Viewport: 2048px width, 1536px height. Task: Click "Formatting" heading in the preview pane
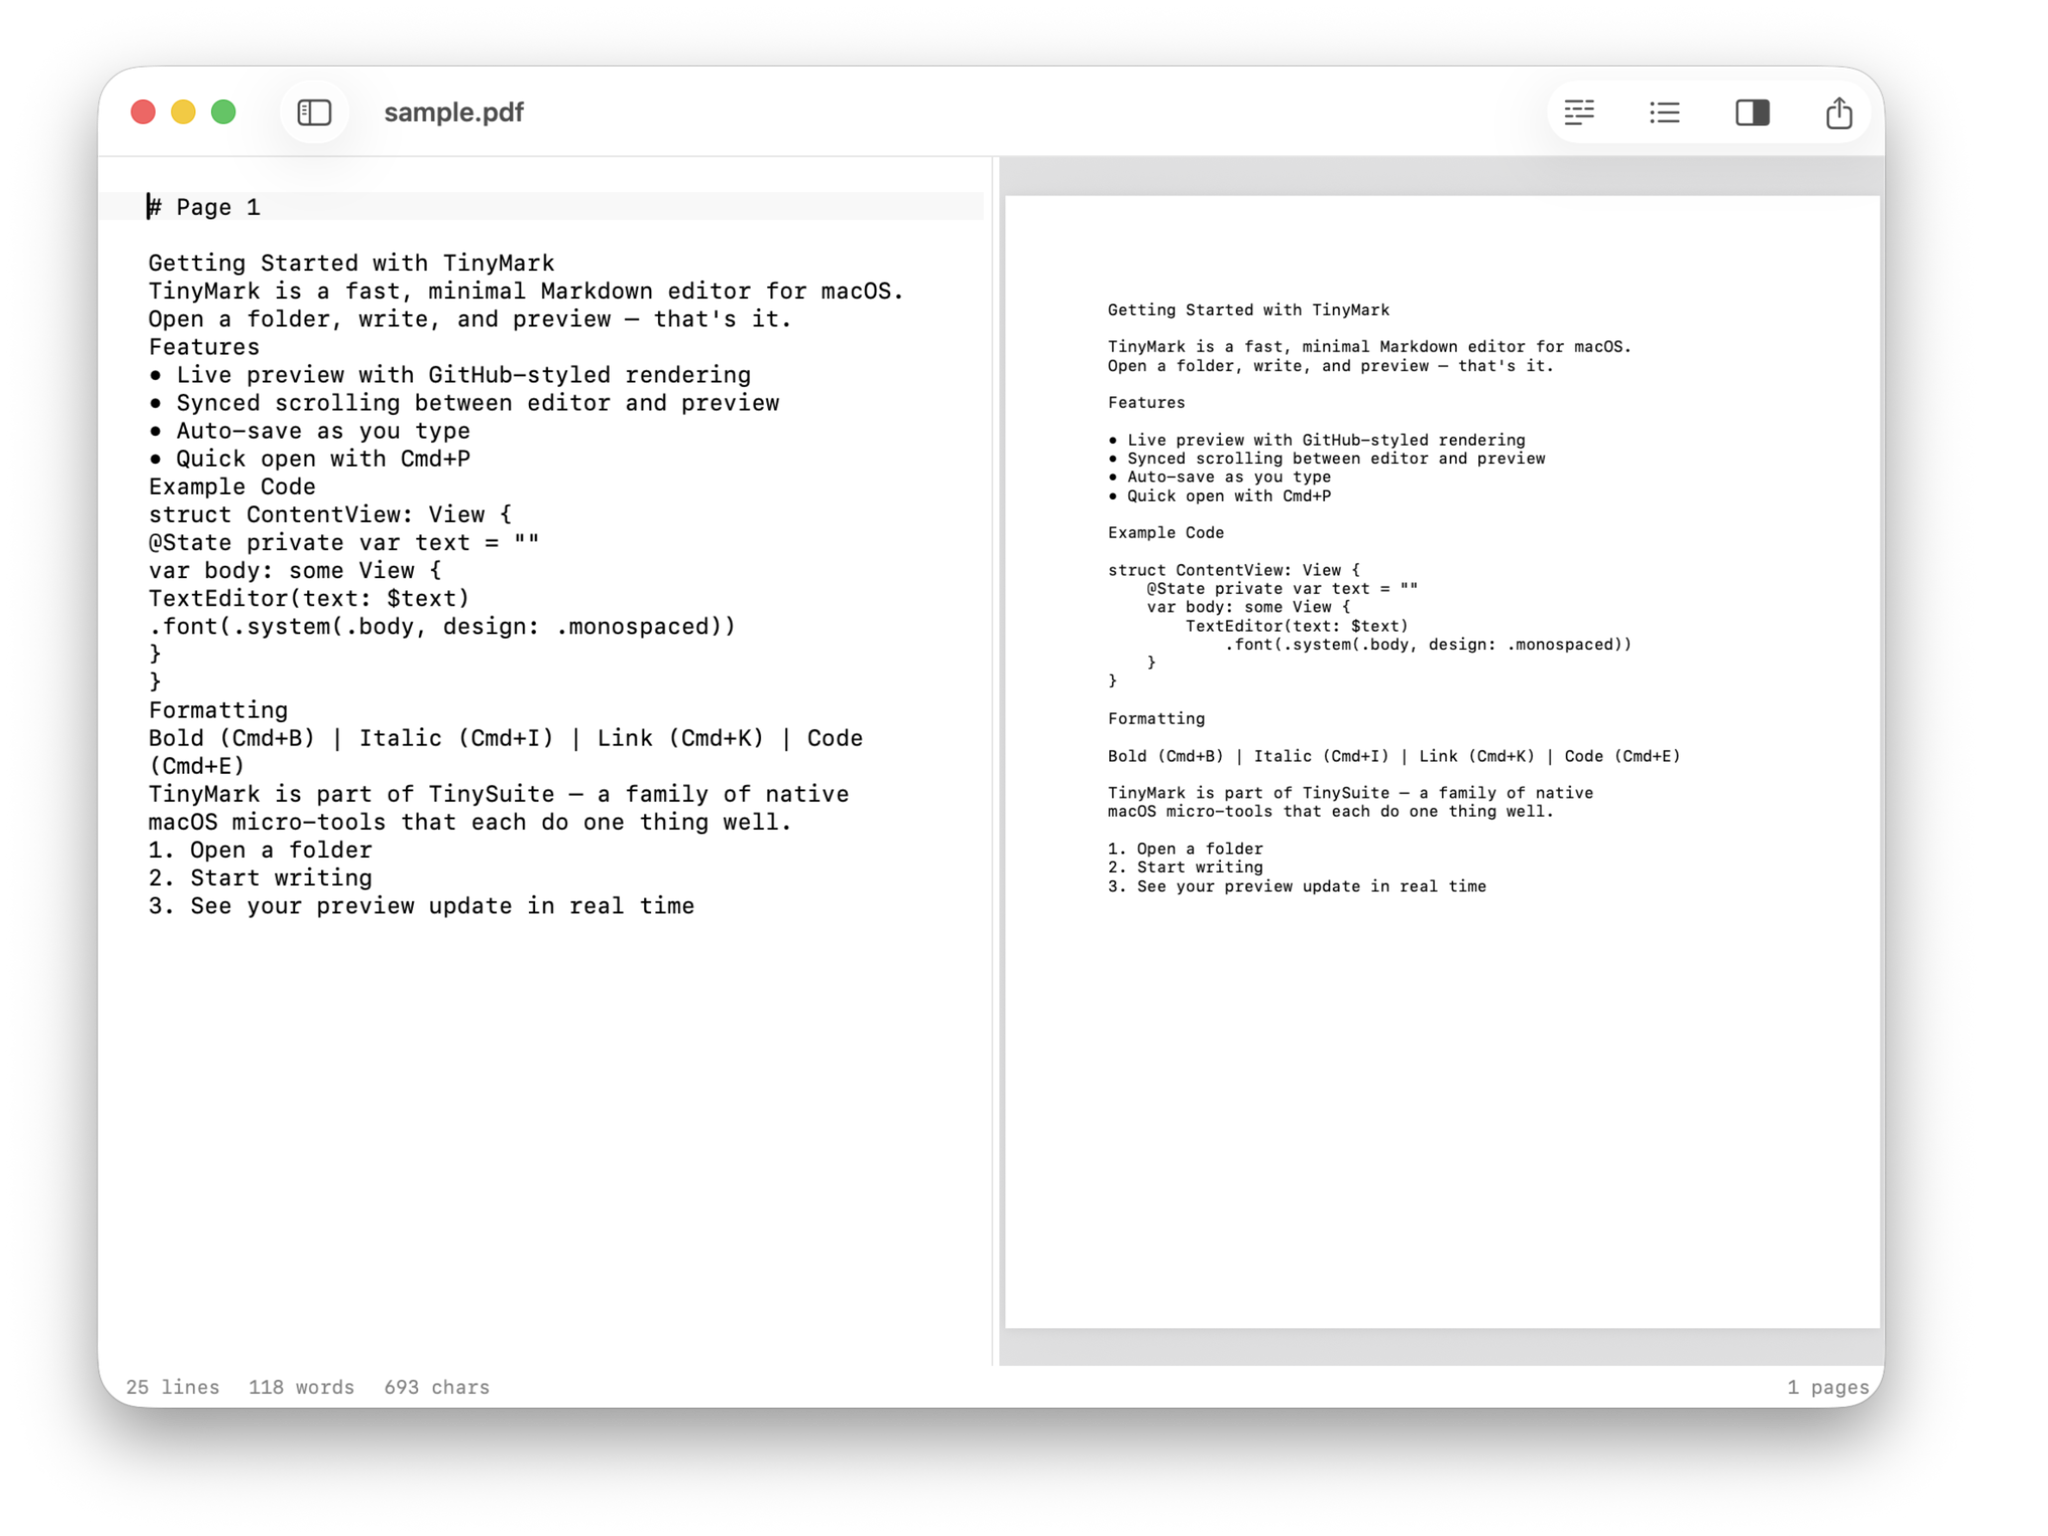[1155, 718]
